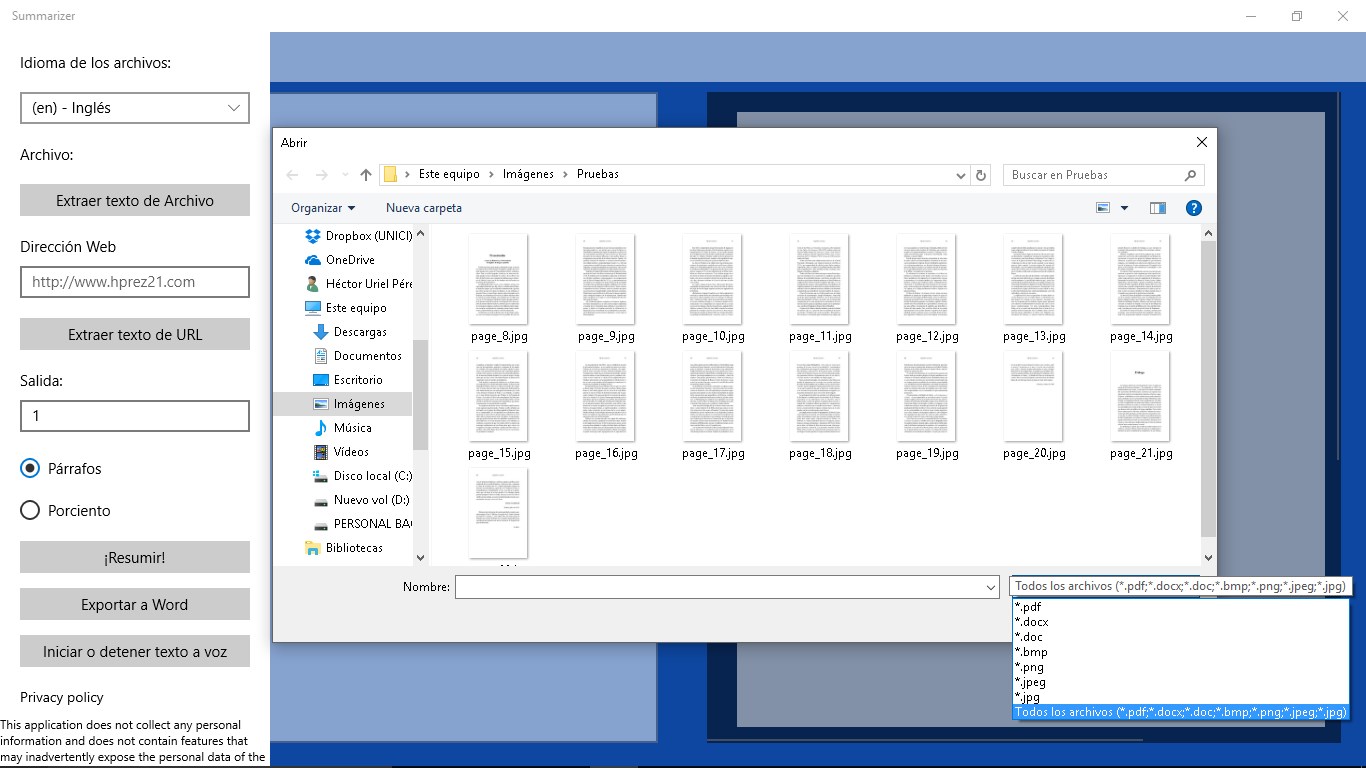Open the Organizar dropdown menu
1366x768 pixels.
pyautogui.click(x=323, y=208)
